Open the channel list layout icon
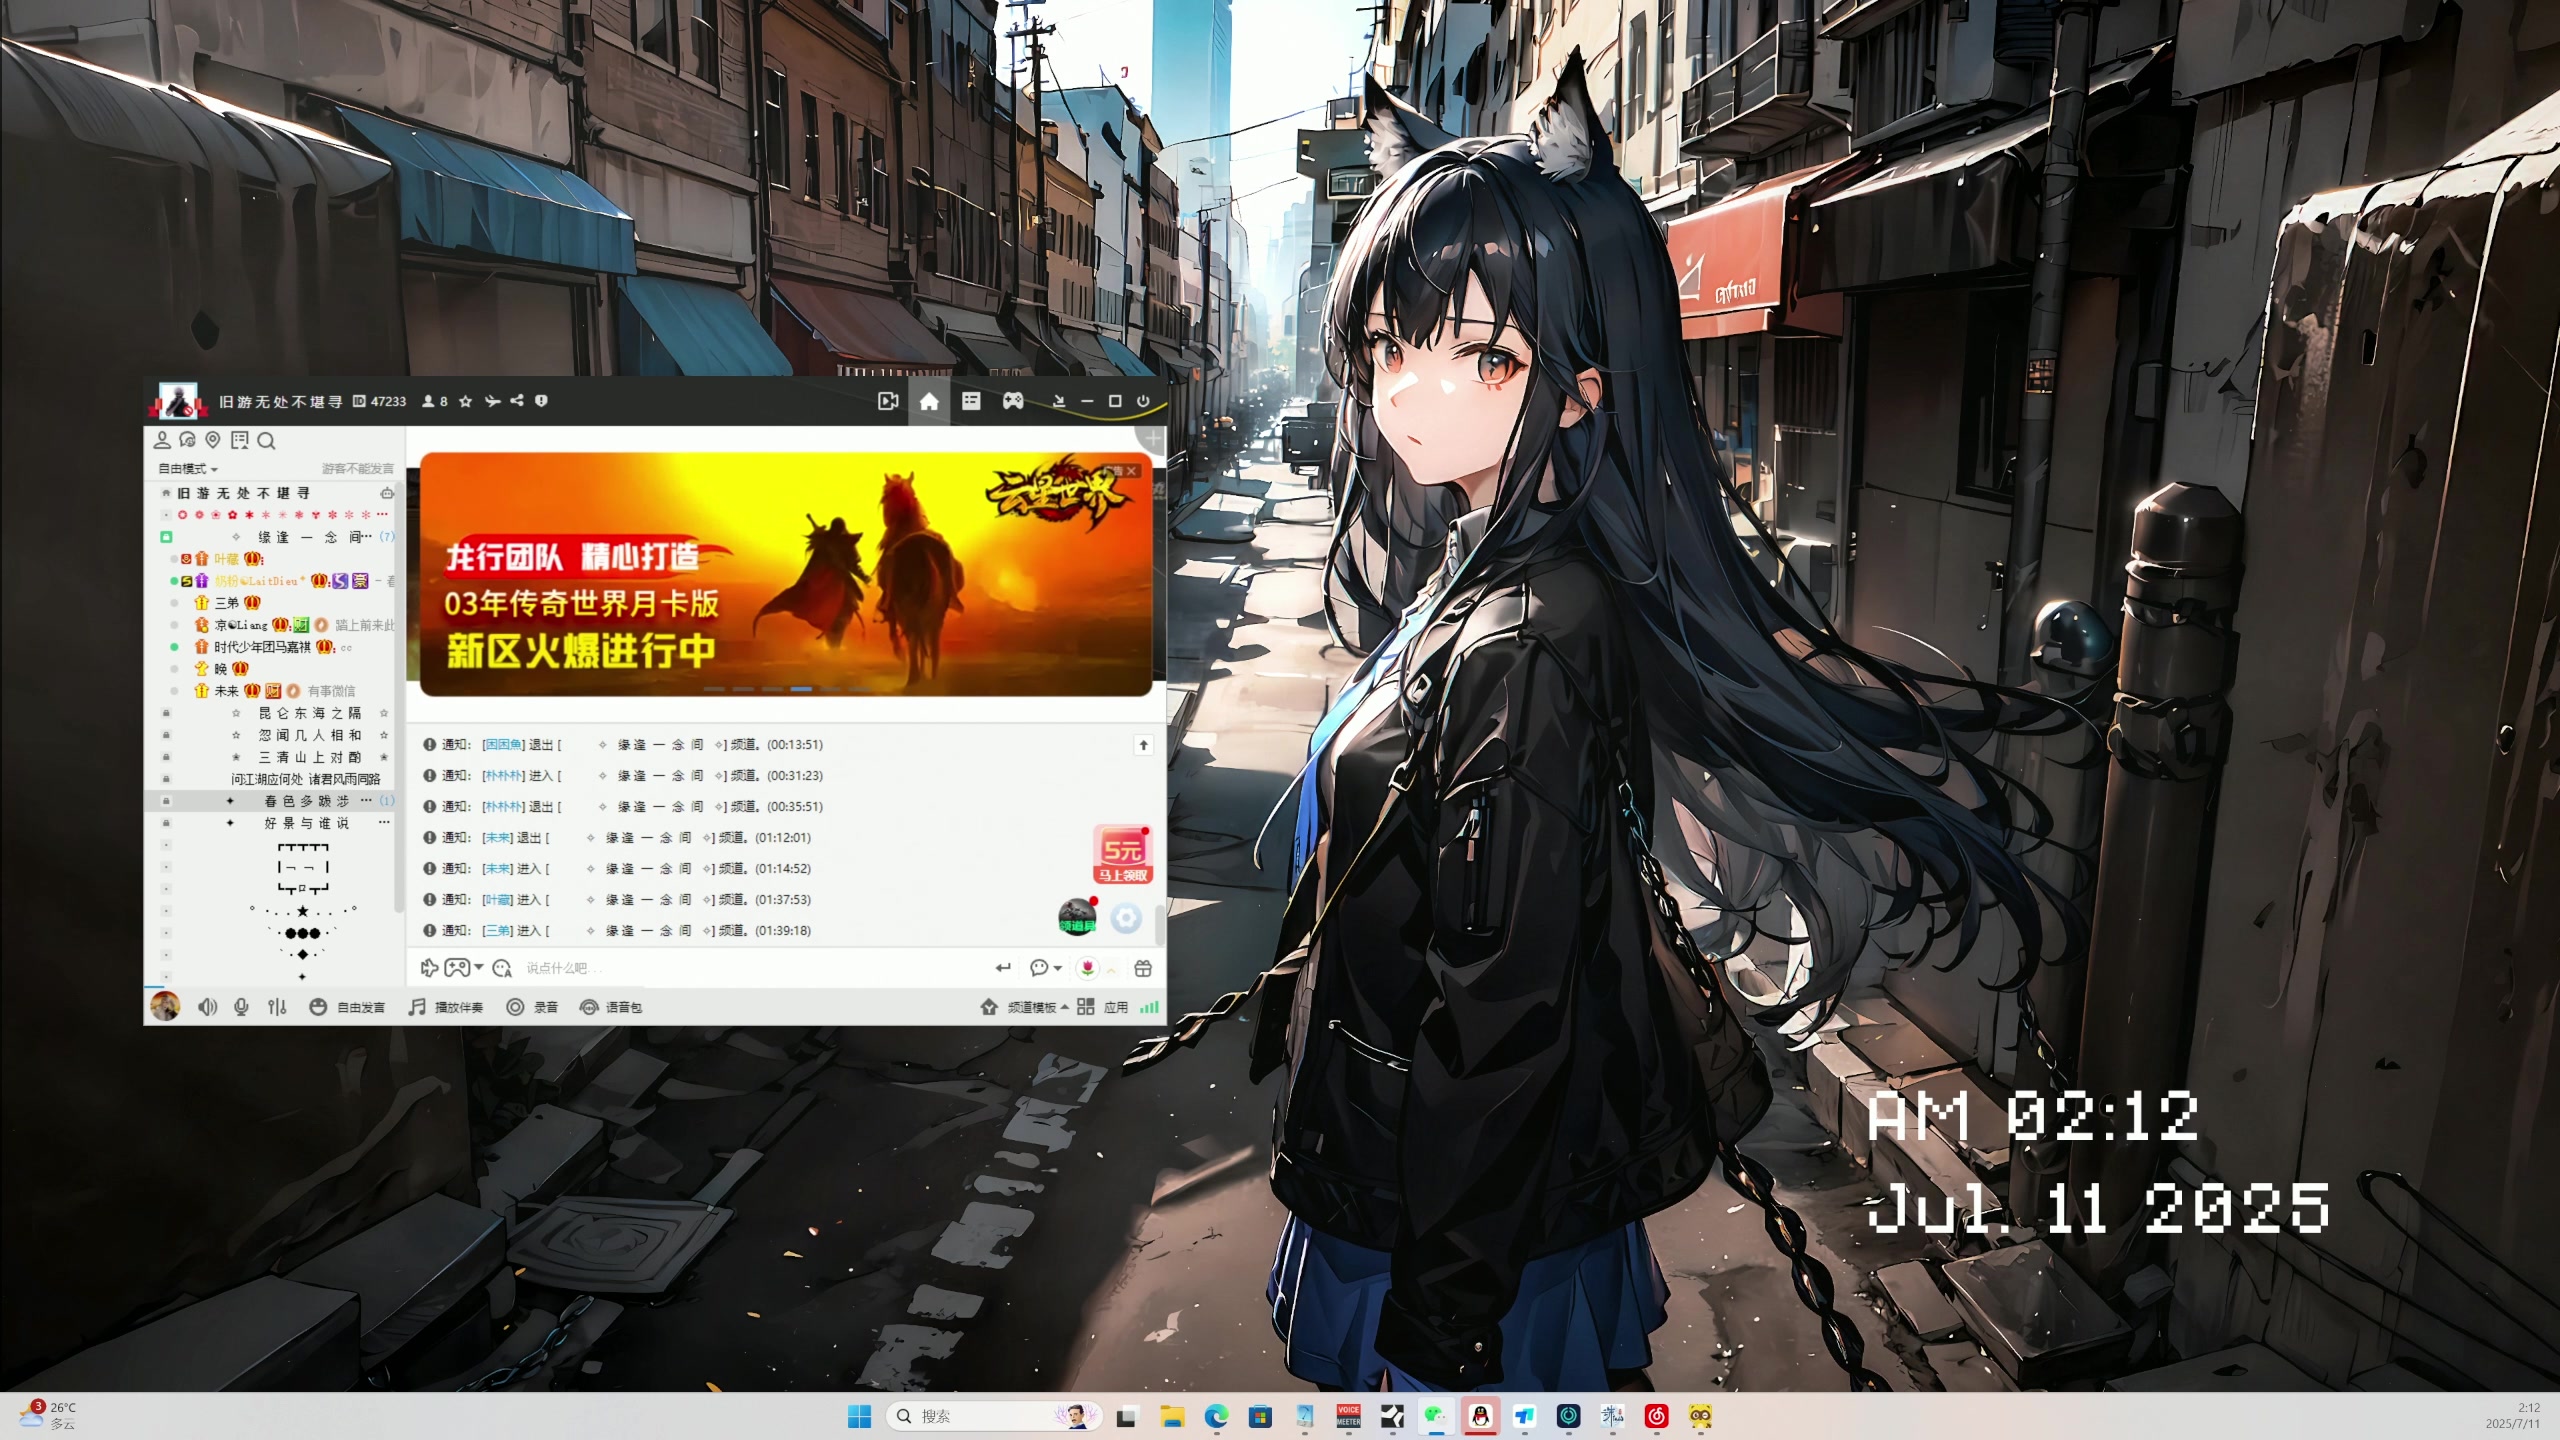This screenshot has height=1440, width=2560. click(971, 401)
